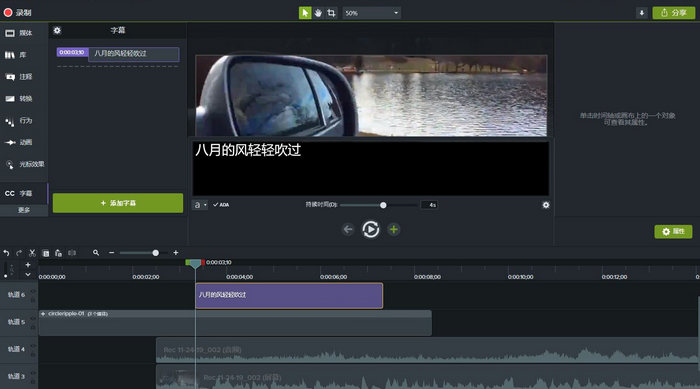Viewport: 700px width, 389px height.
Task: Open the Transitions (转换) tab
Action: click(19, 99)
